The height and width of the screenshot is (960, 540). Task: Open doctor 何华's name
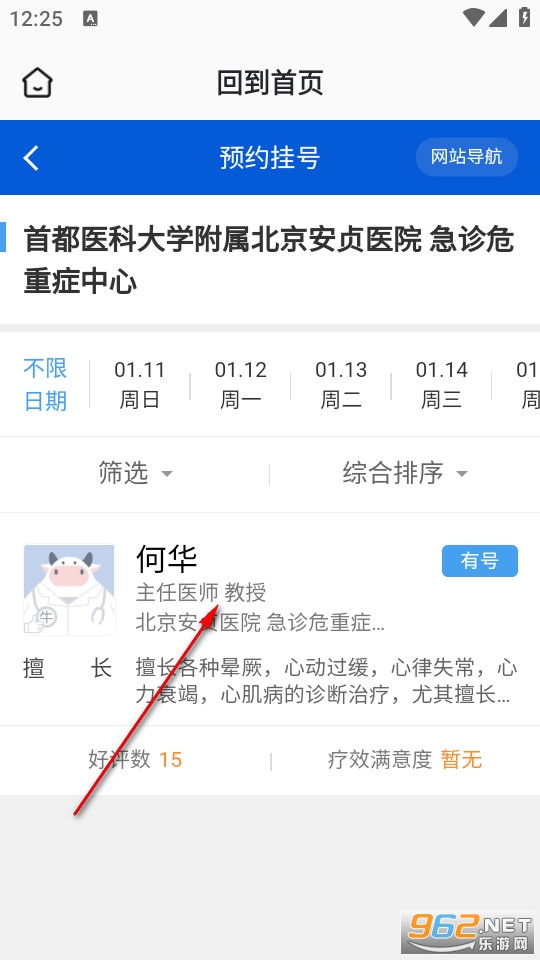(167, 558)
